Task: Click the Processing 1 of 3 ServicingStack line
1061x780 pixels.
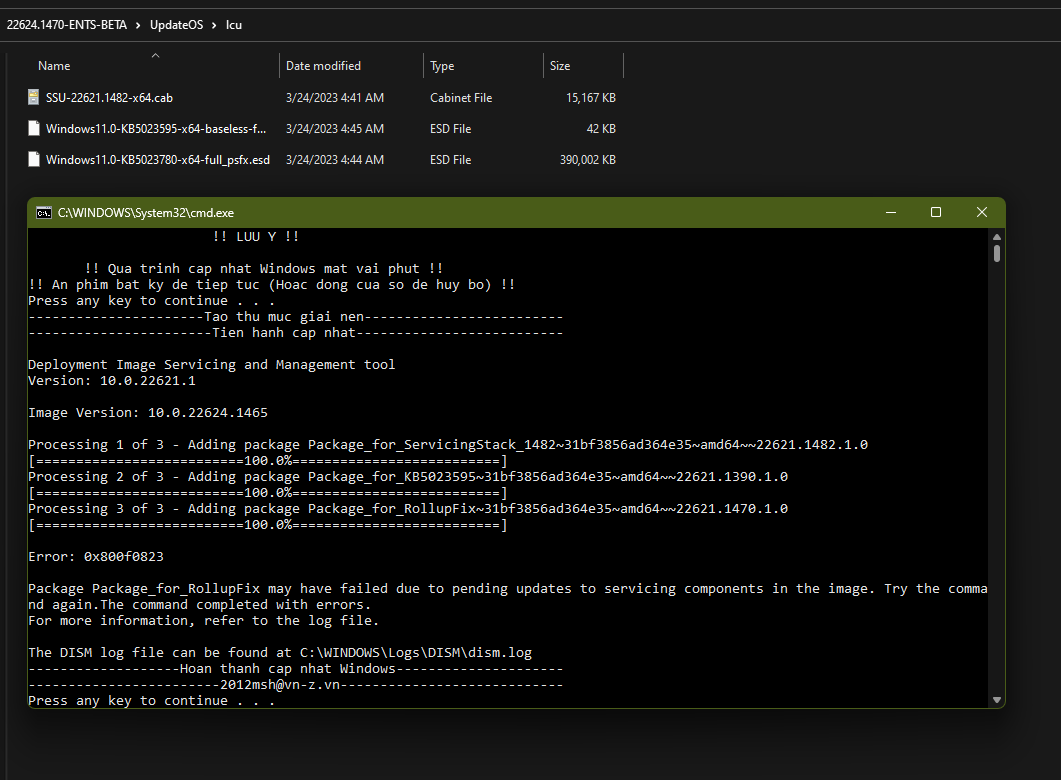Action: 447,444
